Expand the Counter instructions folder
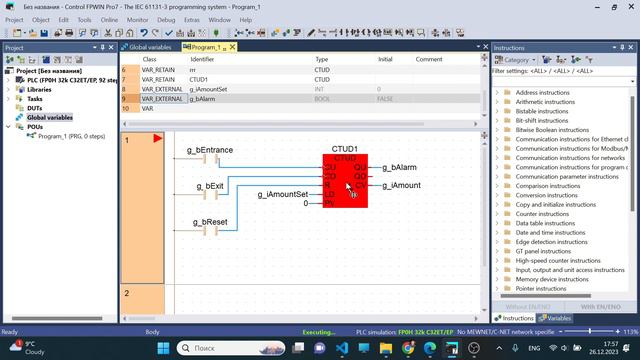Viewport: 640px width, 360px height. point(497,214)
